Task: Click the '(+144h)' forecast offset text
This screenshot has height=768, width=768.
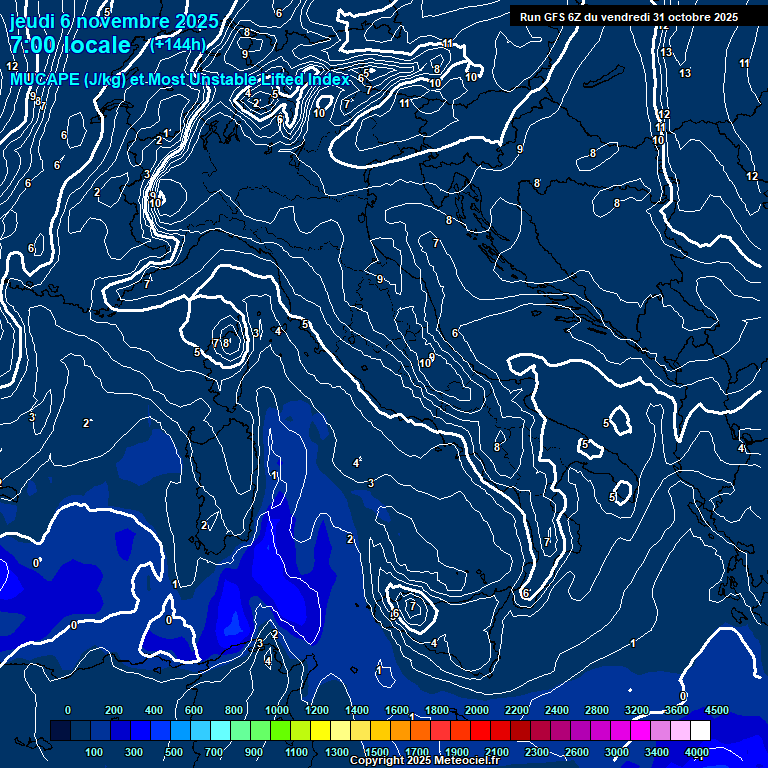Action: [x=178, y=45]
